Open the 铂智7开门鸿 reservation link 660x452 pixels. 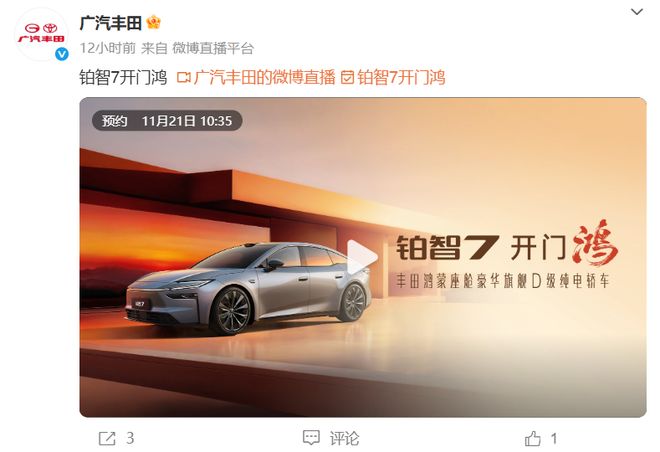point(401,78)
